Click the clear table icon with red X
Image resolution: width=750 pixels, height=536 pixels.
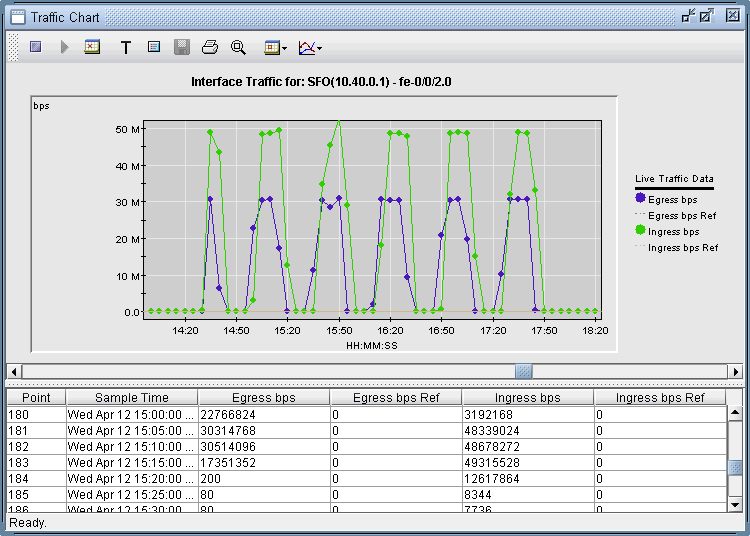click(92, 47)
